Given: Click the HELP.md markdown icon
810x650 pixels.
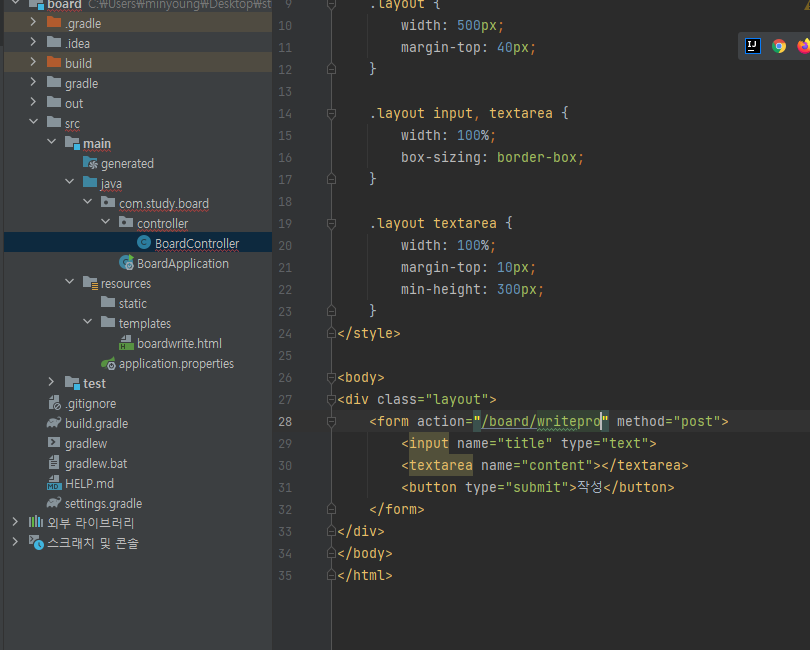Looking at the screenshot, I should (x=54, y=483).
